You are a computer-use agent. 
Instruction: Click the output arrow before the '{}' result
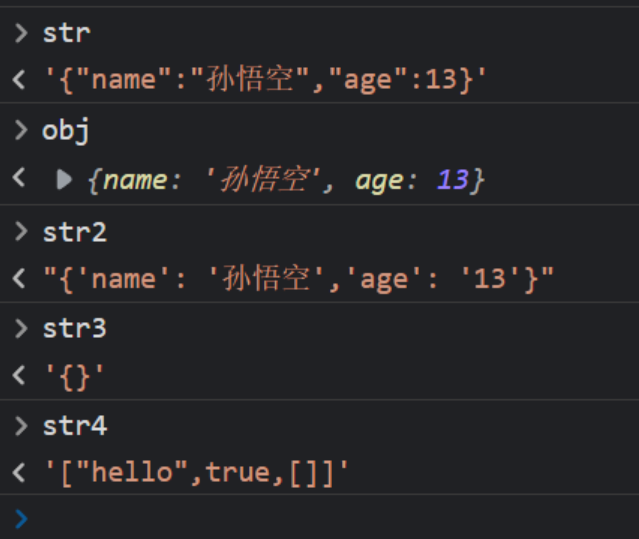[19, 376]
